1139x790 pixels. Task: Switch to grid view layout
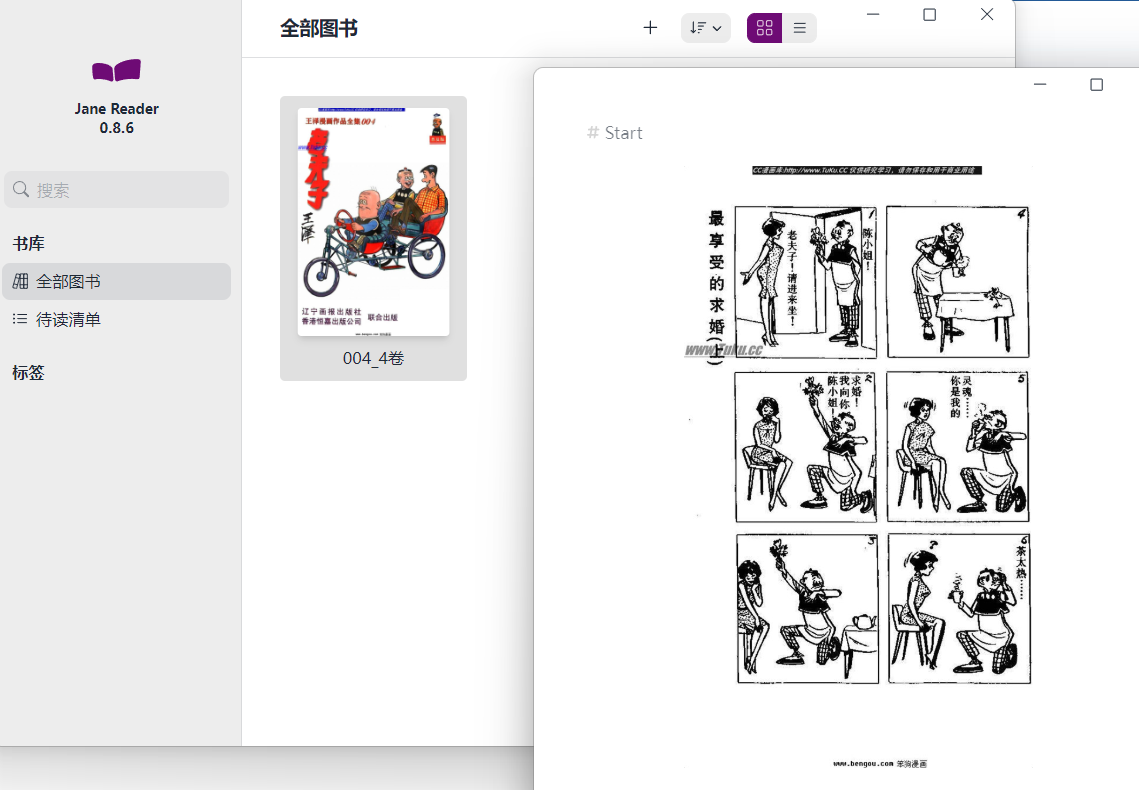click(x=764, y=28)
